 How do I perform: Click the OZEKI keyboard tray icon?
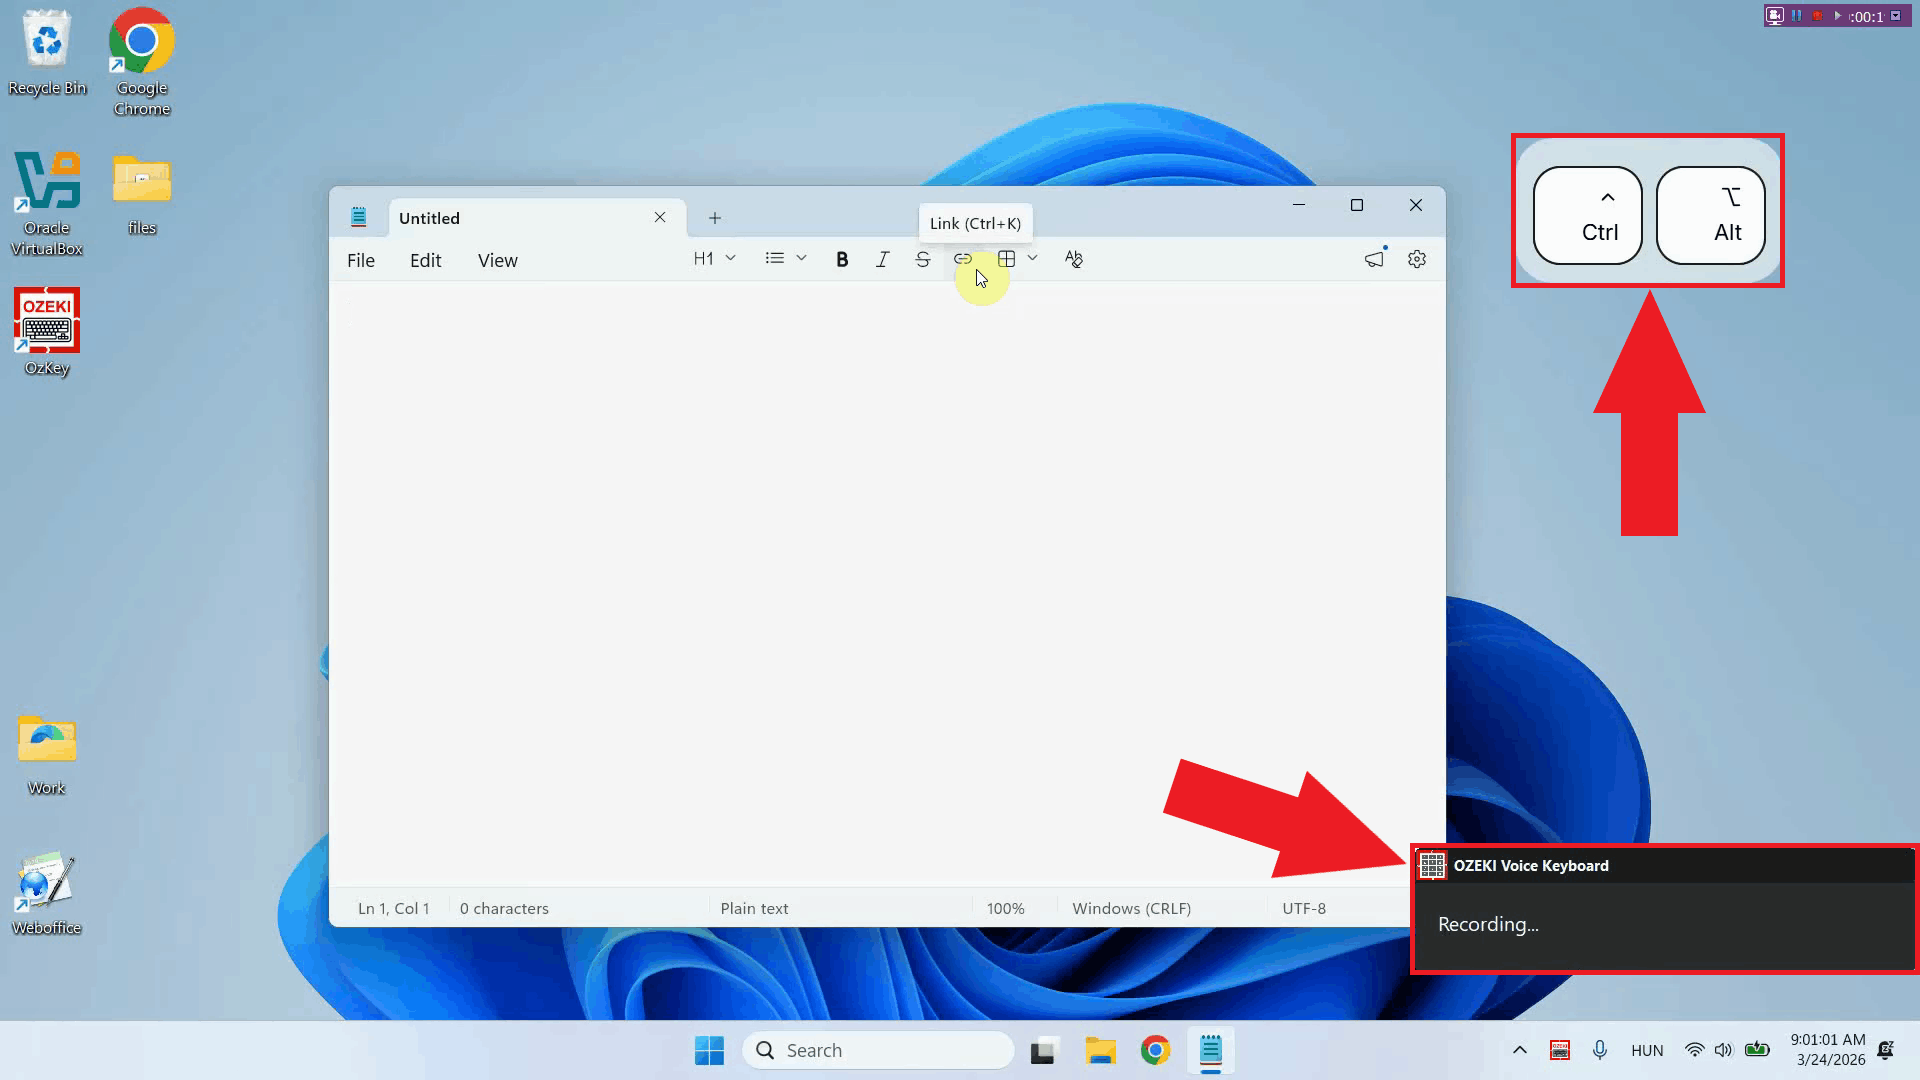point(1560,1050)
